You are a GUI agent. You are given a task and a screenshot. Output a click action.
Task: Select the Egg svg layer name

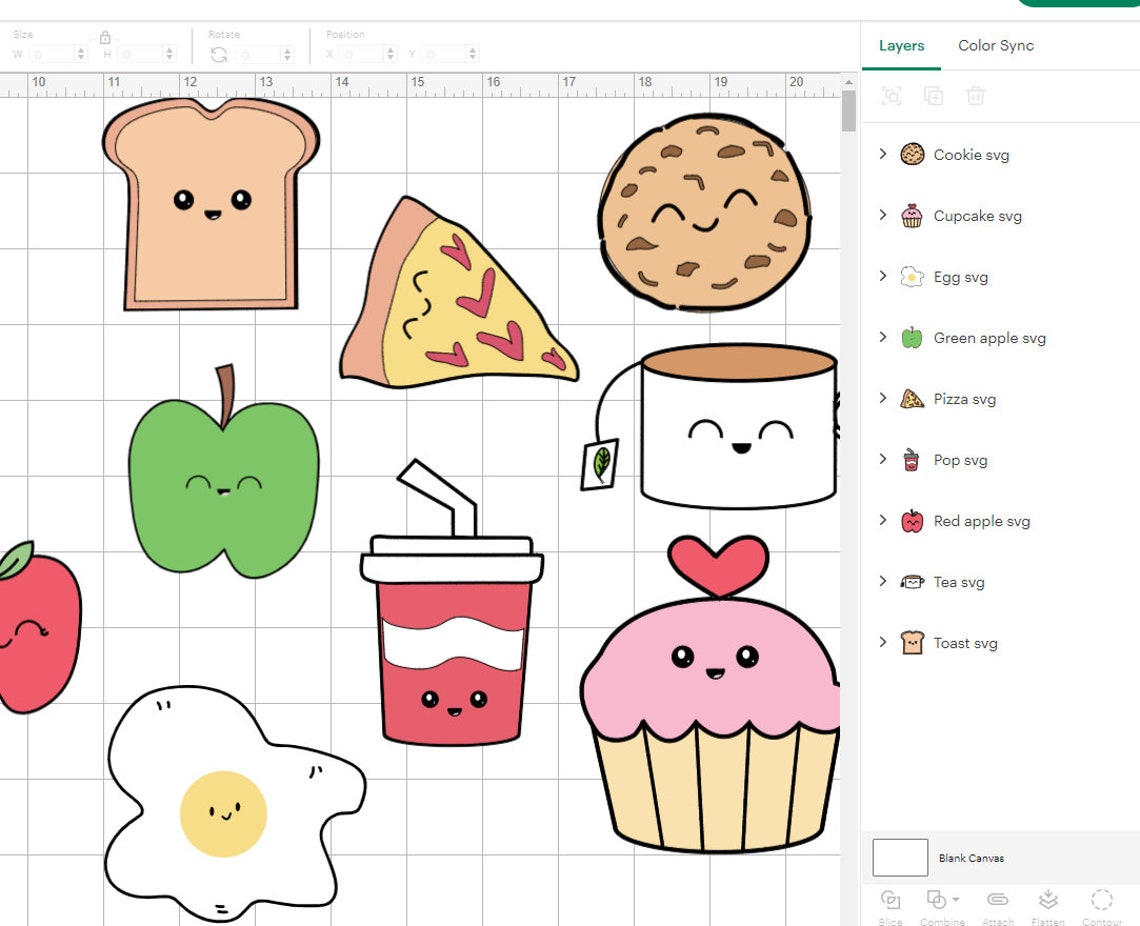click(x=960, y=277)
